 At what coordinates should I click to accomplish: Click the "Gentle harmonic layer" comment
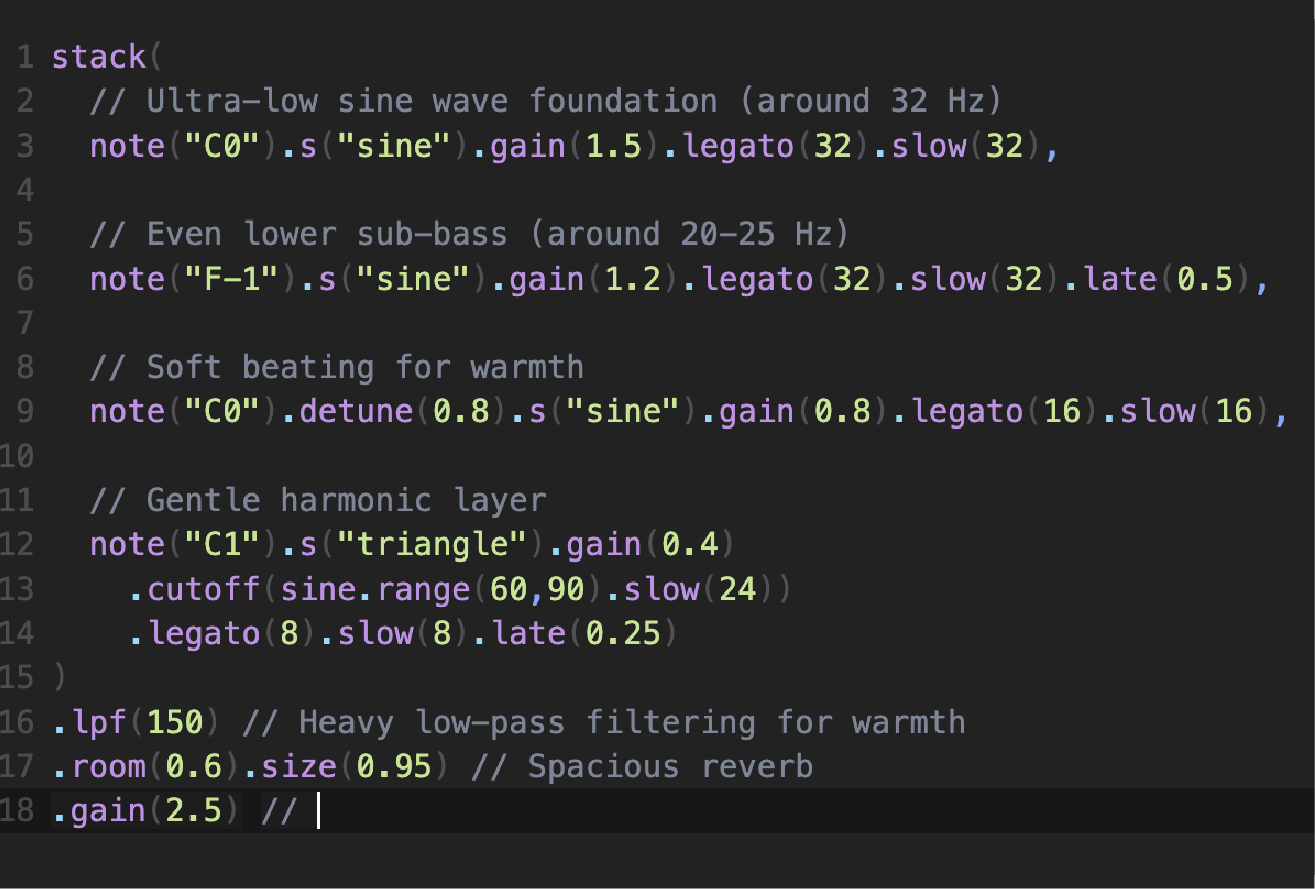tap(318, 500)
